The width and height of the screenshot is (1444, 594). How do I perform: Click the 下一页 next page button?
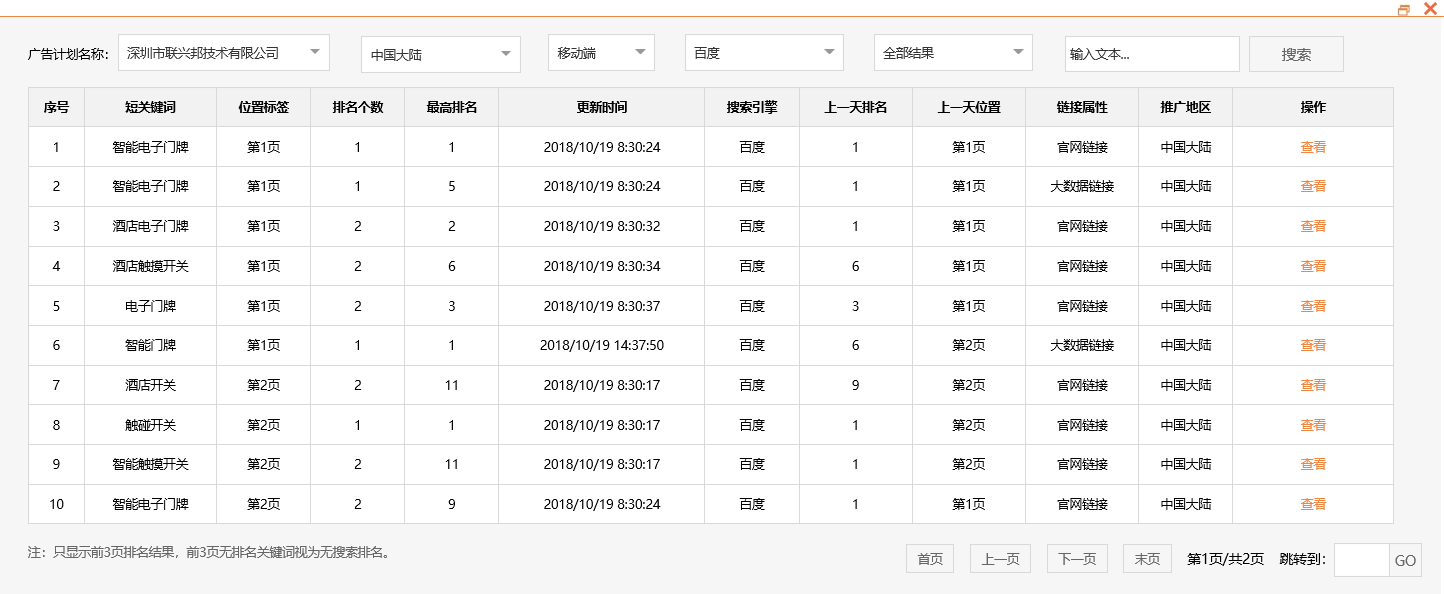pos(1077,558)
